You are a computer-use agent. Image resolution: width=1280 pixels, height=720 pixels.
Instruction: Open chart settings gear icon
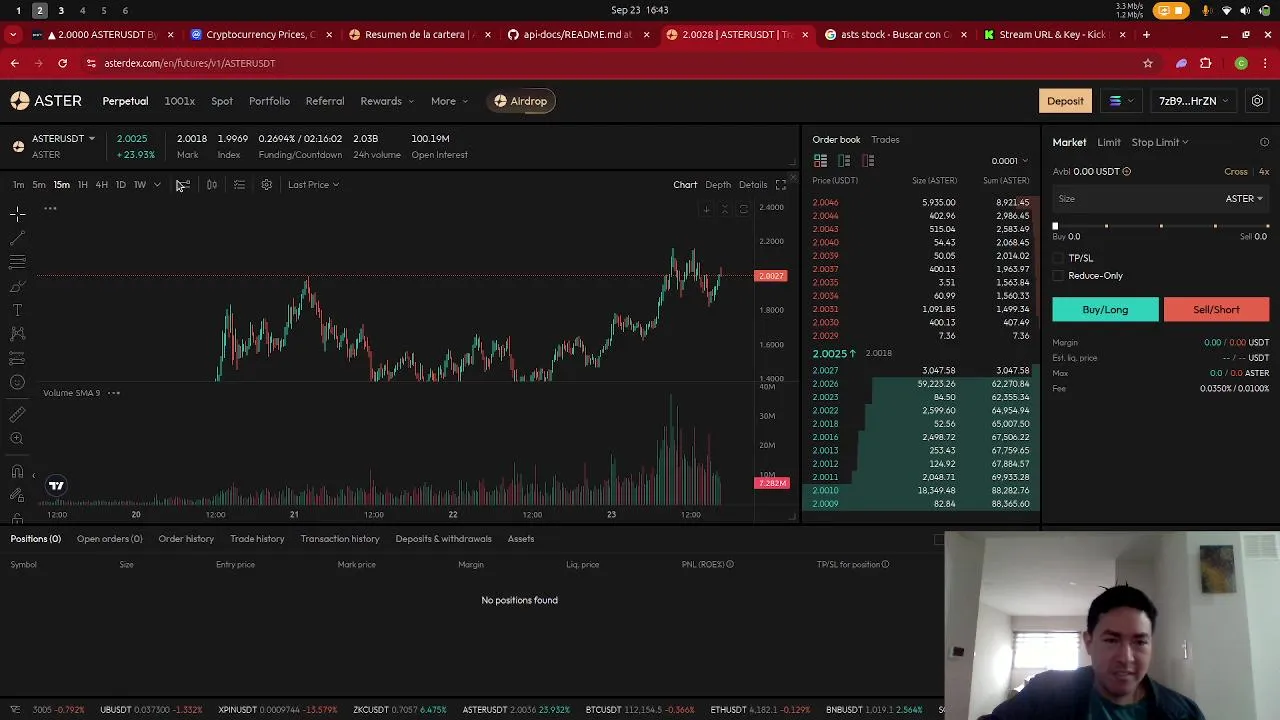pyautogui.click(x=266, y=185)
